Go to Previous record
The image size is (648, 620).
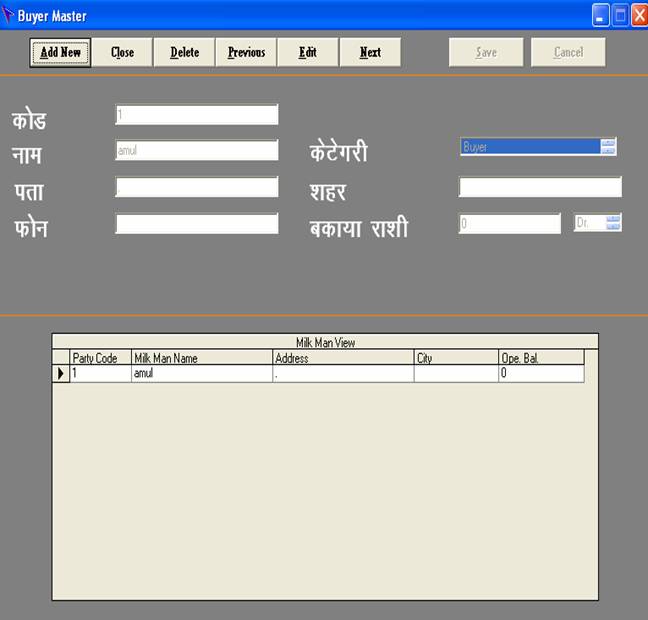[246, 53]
